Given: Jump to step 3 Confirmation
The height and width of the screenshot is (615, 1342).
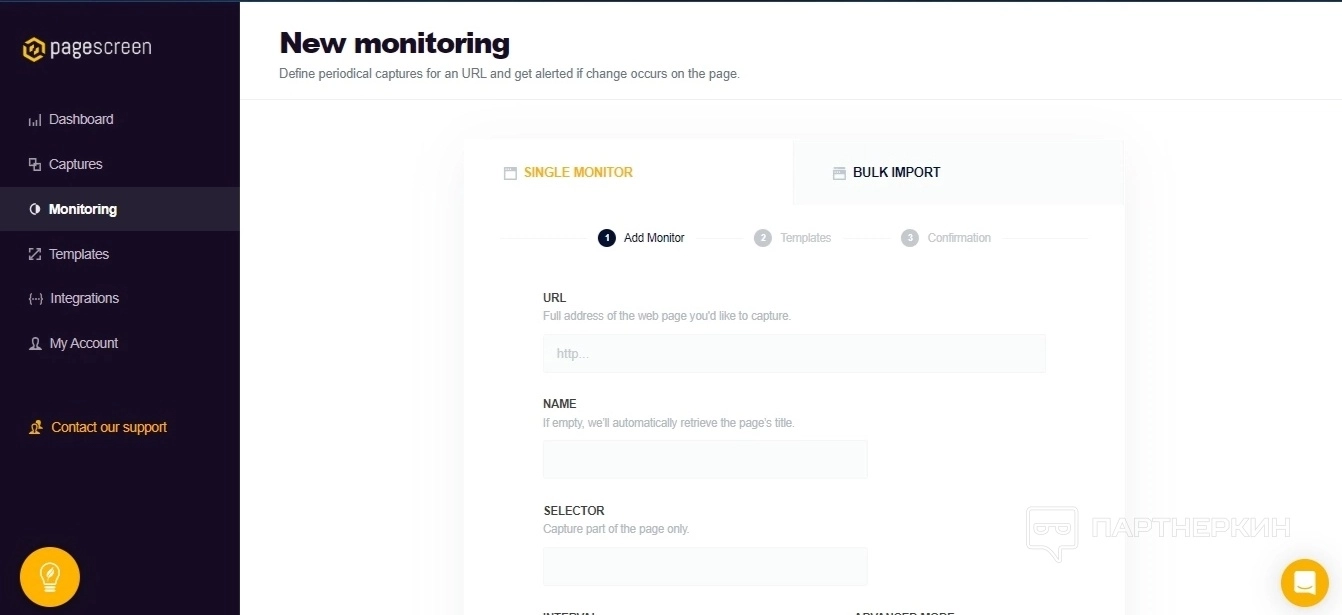Looking at the screenshot, I should pos(946,238).
